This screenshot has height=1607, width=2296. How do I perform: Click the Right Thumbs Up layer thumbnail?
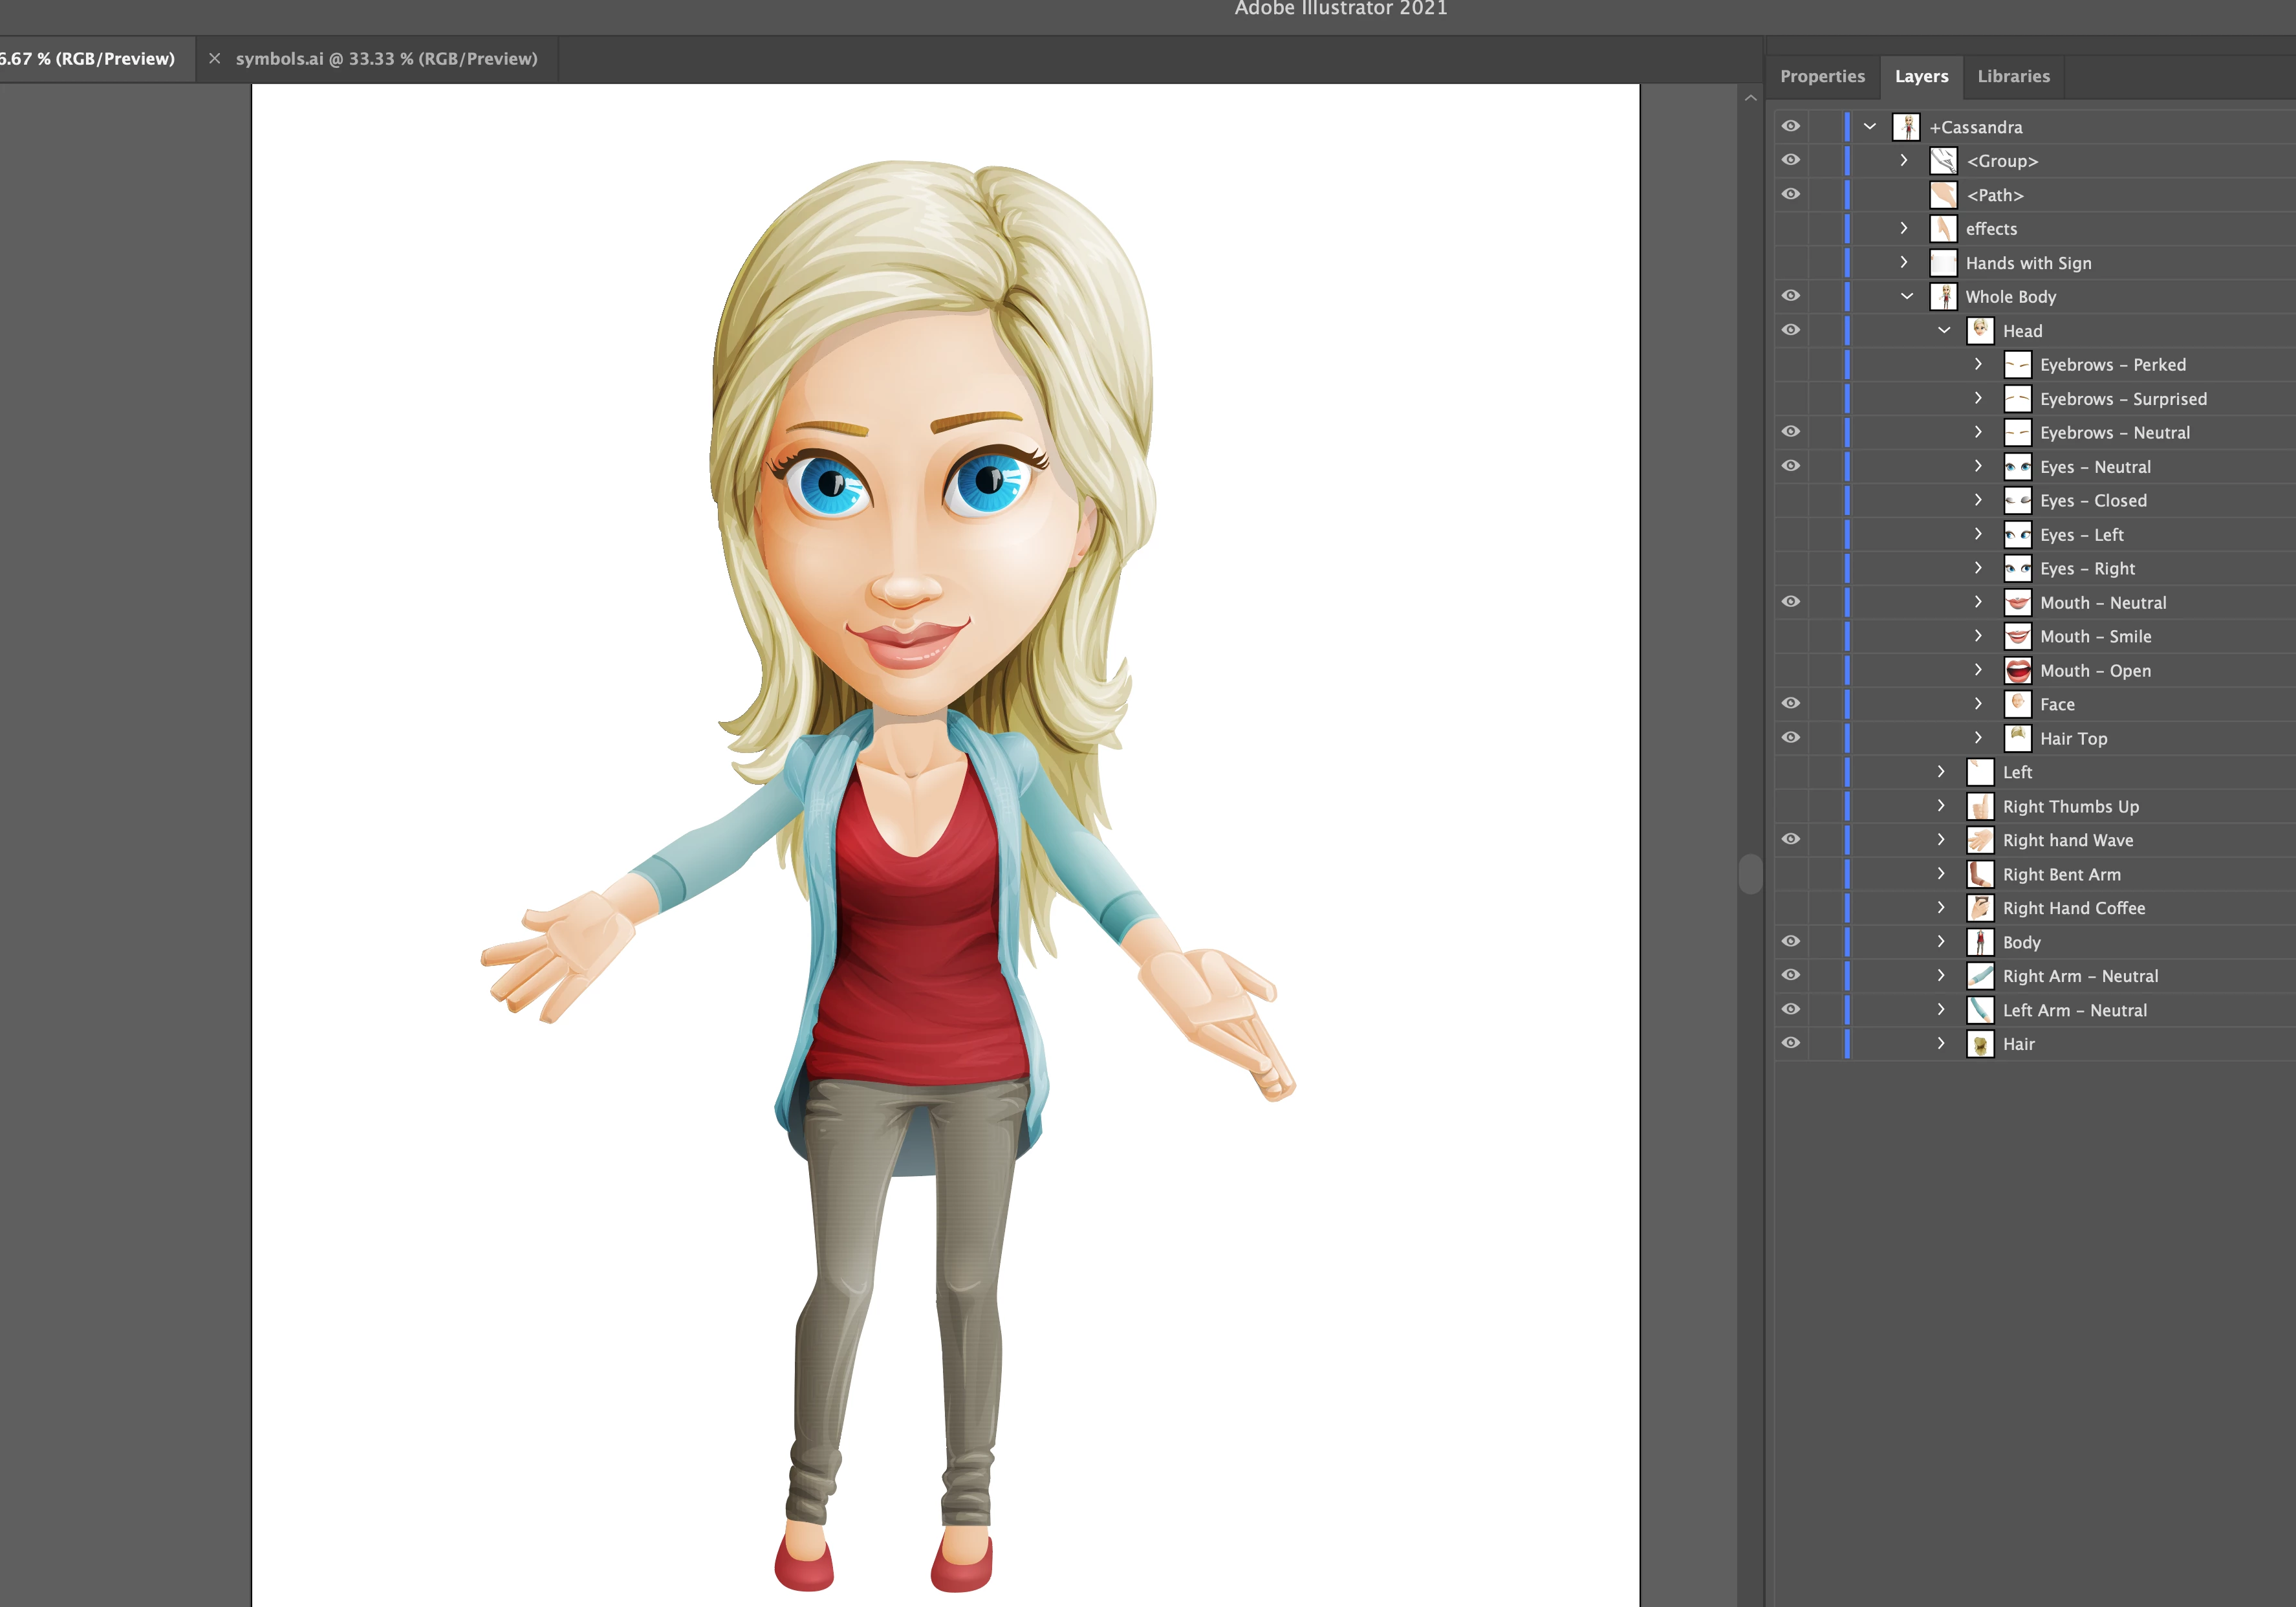pos(1980,807)
